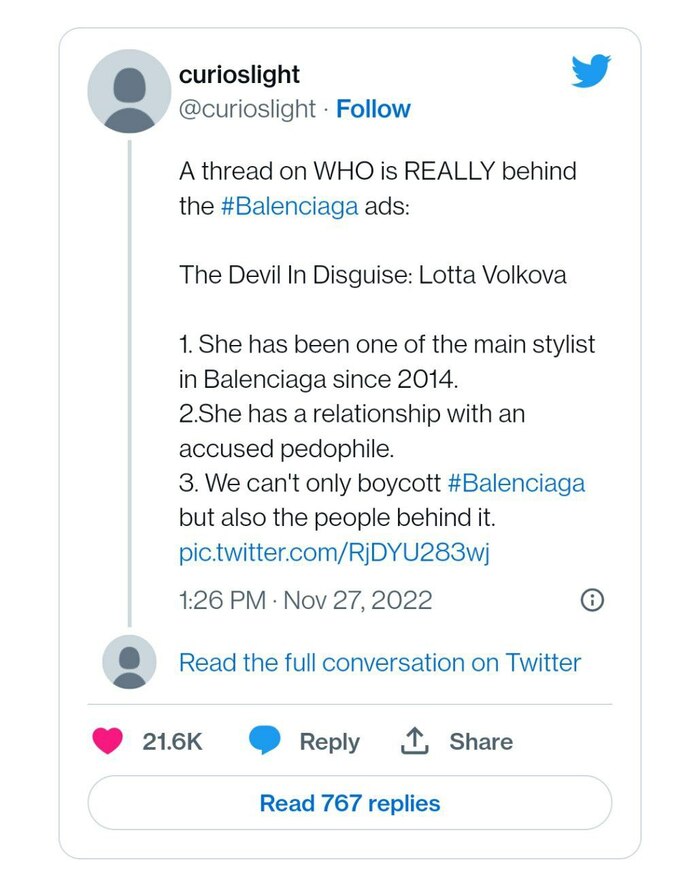Read the full conversation on Twitter
This screenshot has height=871, width=700.
pyautogui.click(x=379, y=662)
